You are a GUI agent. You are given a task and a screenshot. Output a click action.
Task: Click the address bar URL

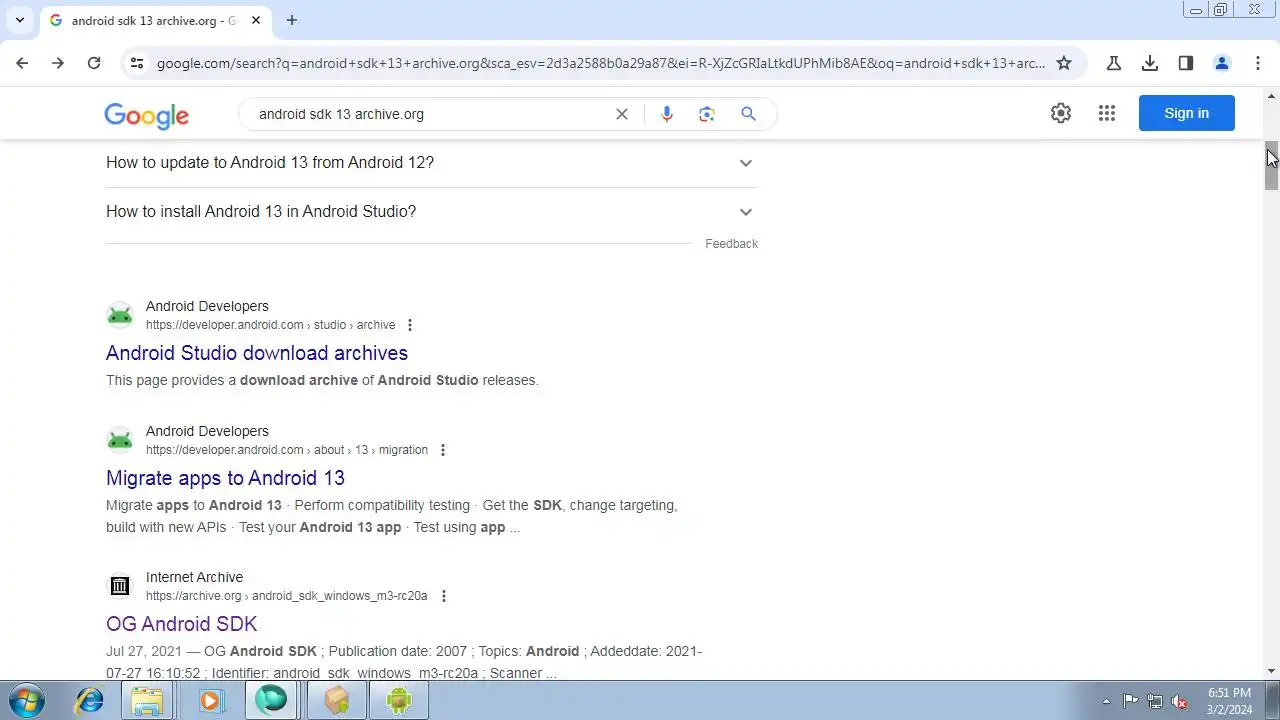(x=600, y=63)
